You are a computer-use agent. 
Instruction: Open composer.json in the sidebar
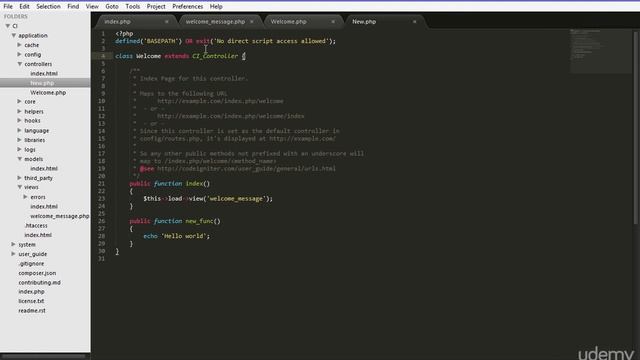click(x=37, y=273)
